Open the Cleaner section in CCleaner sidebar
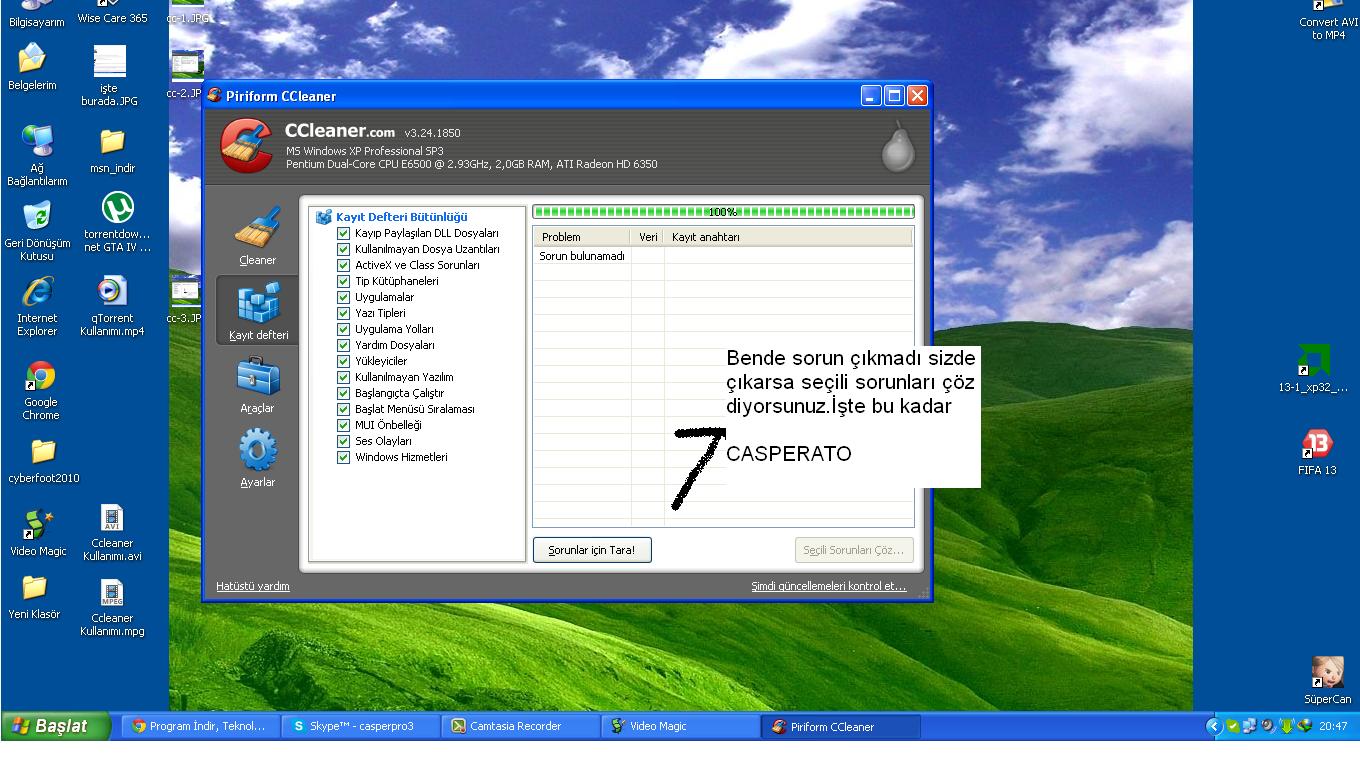Image resolution: width=1360 pixels, height=768 pixels. coord(257,235)
